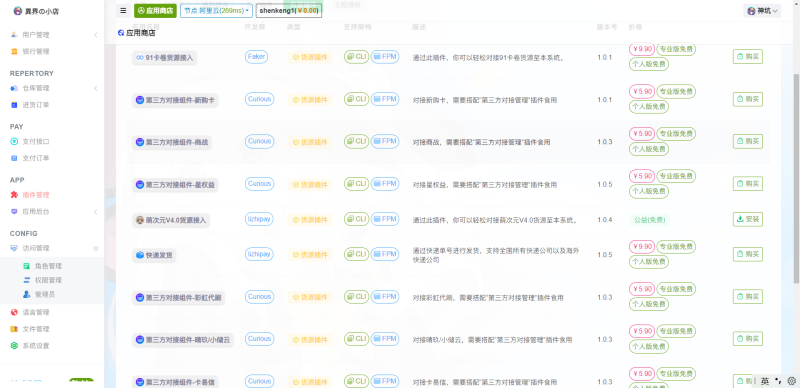The height and width of the screenshot is (388, 800).
Task: Open the 神坑 user profile dropdown
Action: 762,11
